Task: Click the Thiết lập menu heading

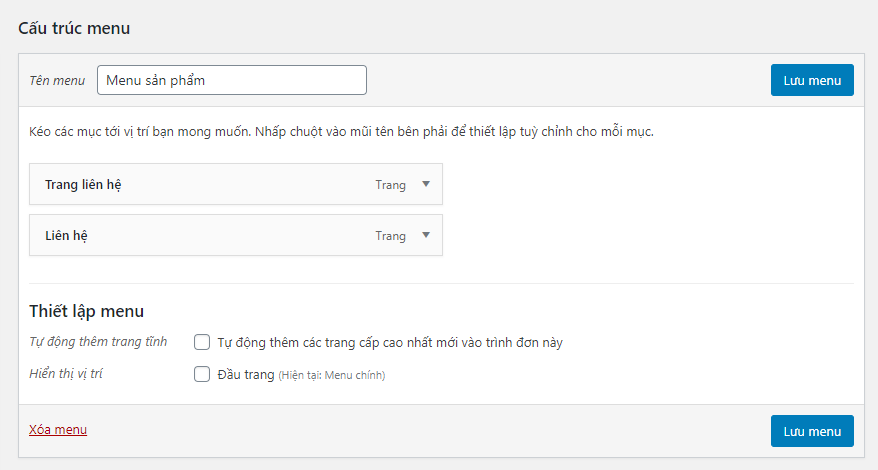Action: (87, 311)
